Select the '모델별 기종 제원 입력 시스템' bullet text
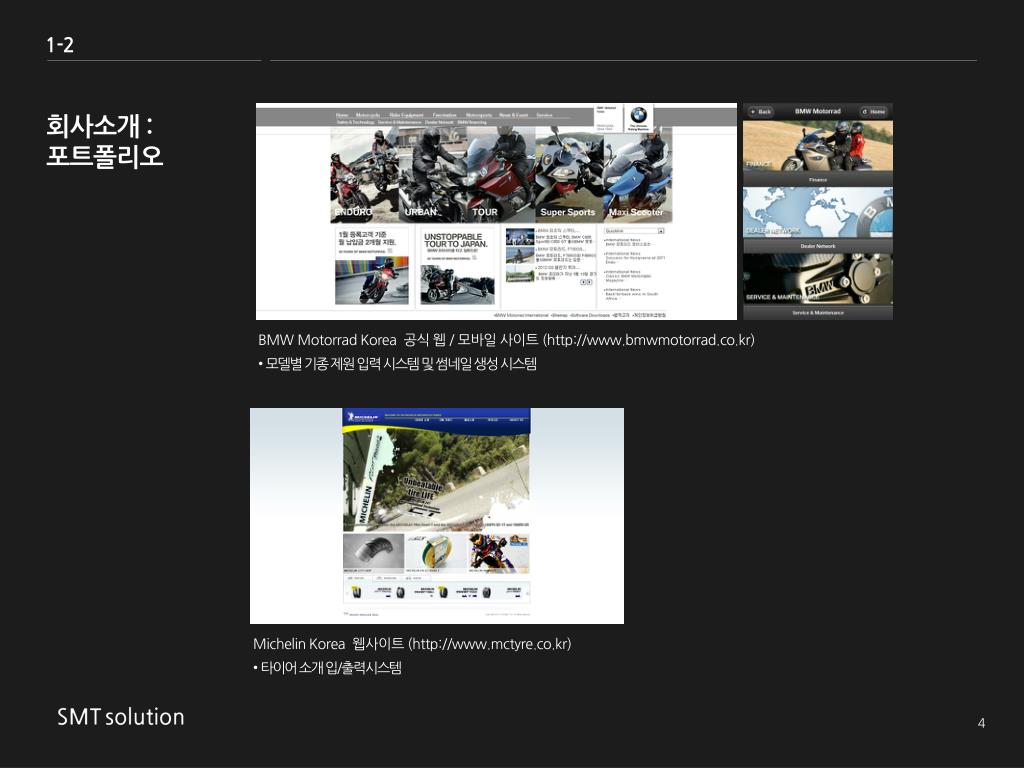Screen dimensions: 1024x768 (x=342, y=364)
